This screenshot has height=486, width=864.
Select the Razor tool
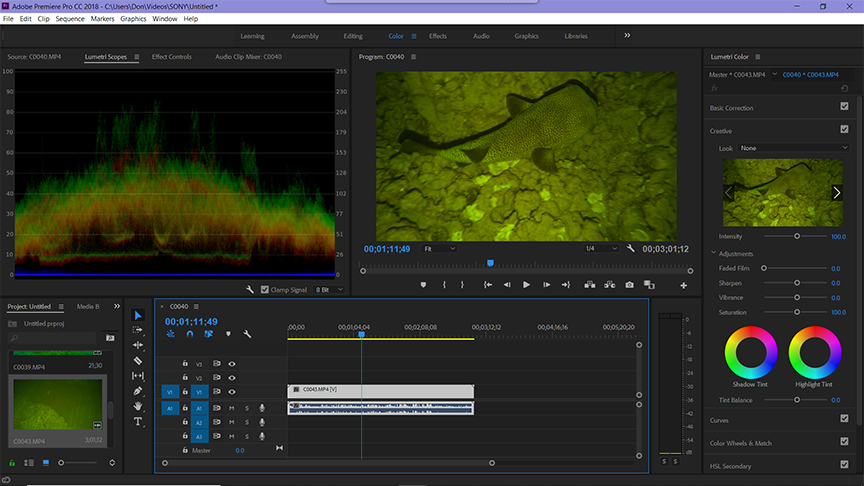pos(138,361)
